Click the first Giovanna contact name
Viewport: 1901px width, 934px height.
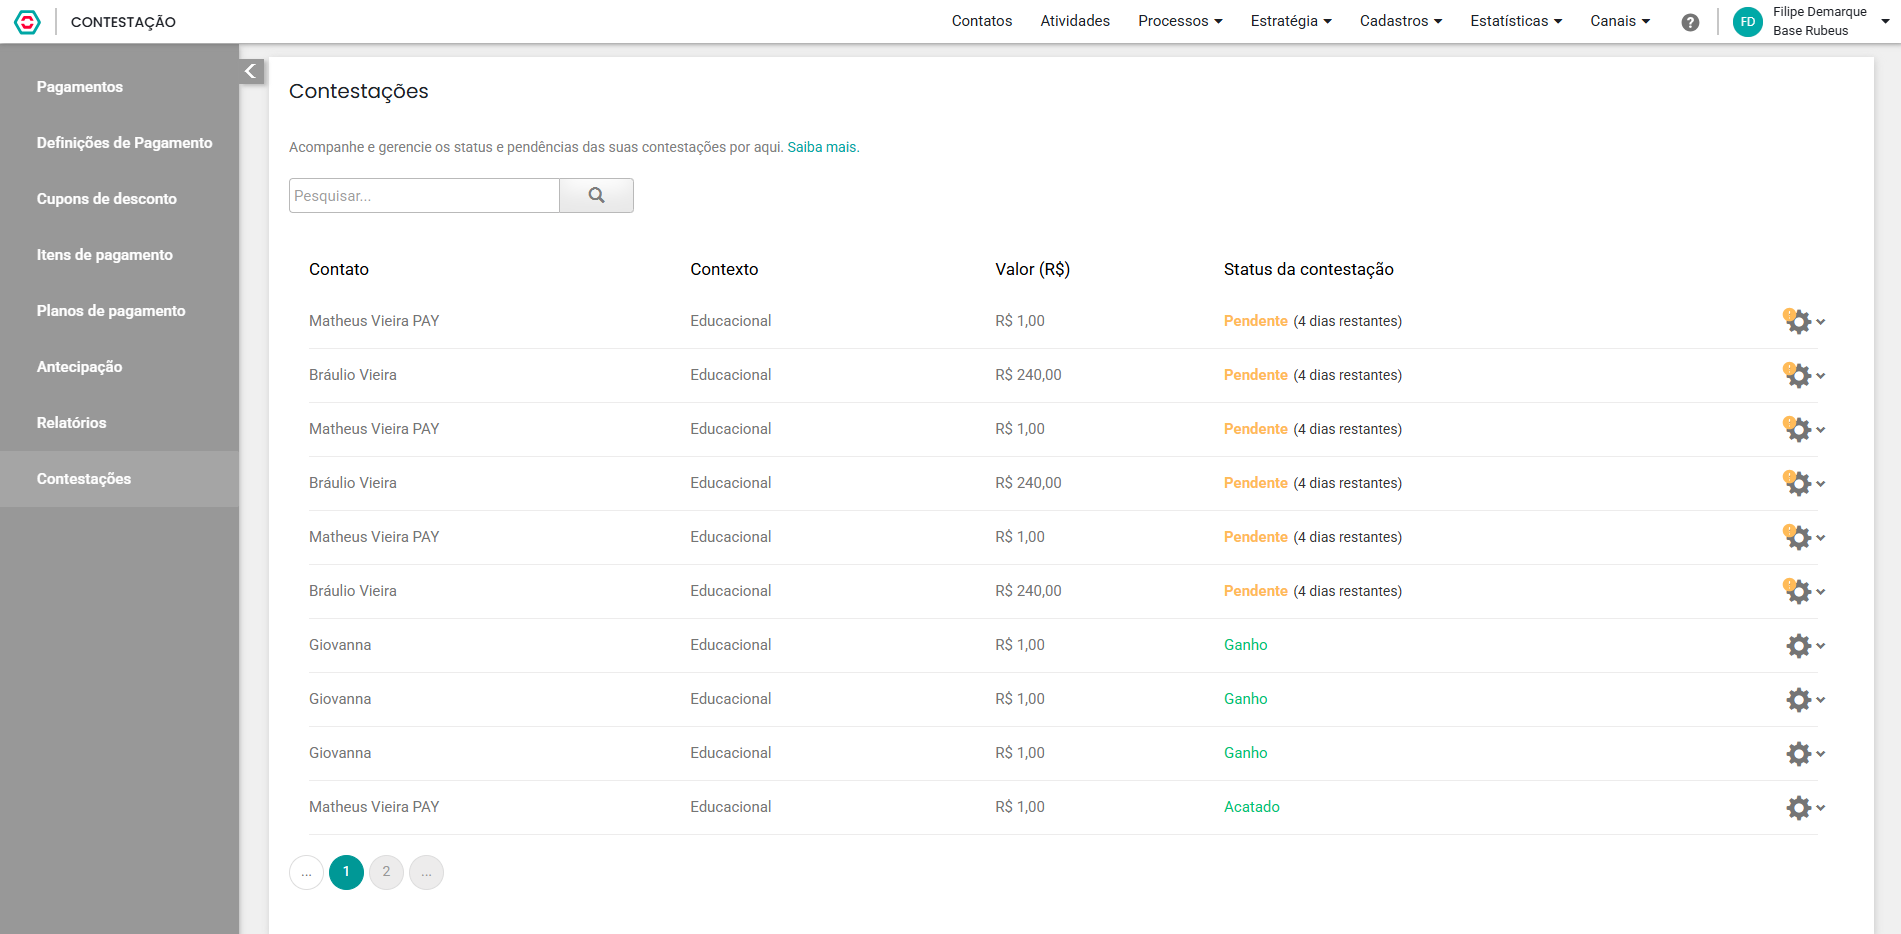click(x=340, y=645)
